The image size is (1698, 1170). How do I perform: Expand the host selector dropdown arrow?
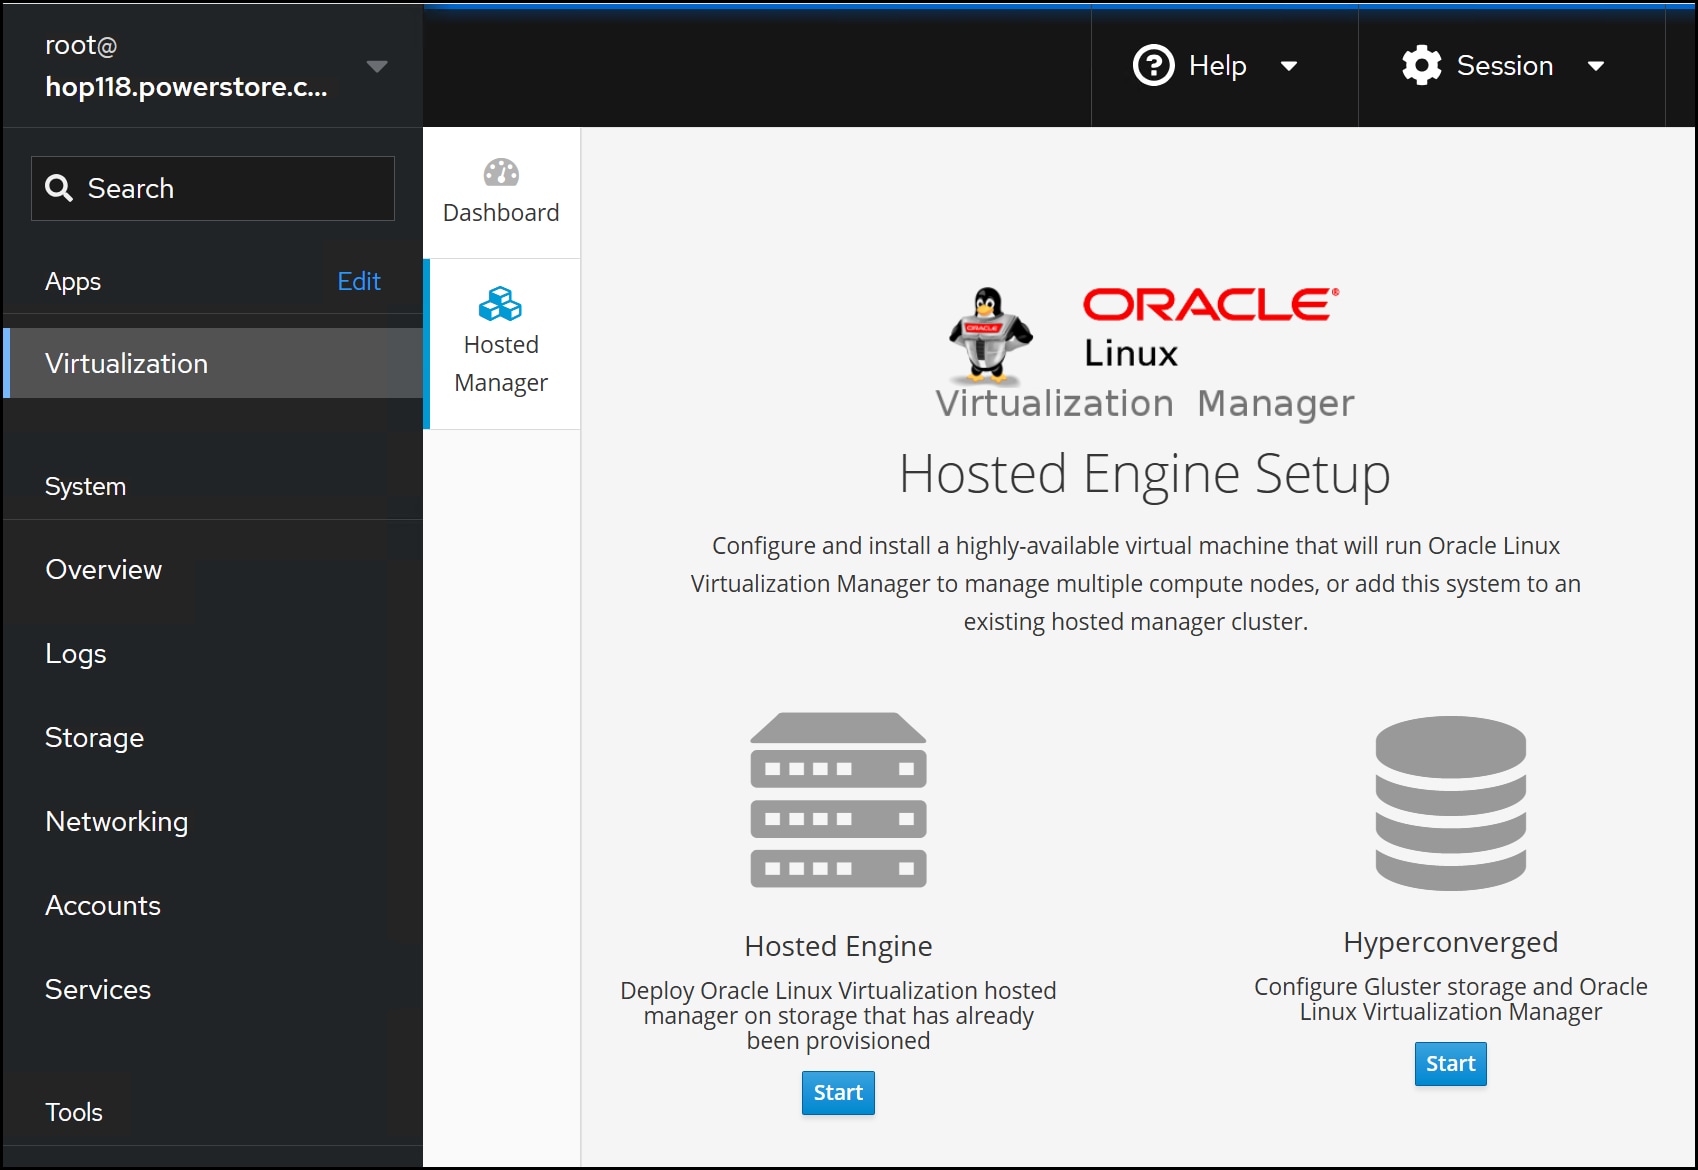click(x=377, y=67)
